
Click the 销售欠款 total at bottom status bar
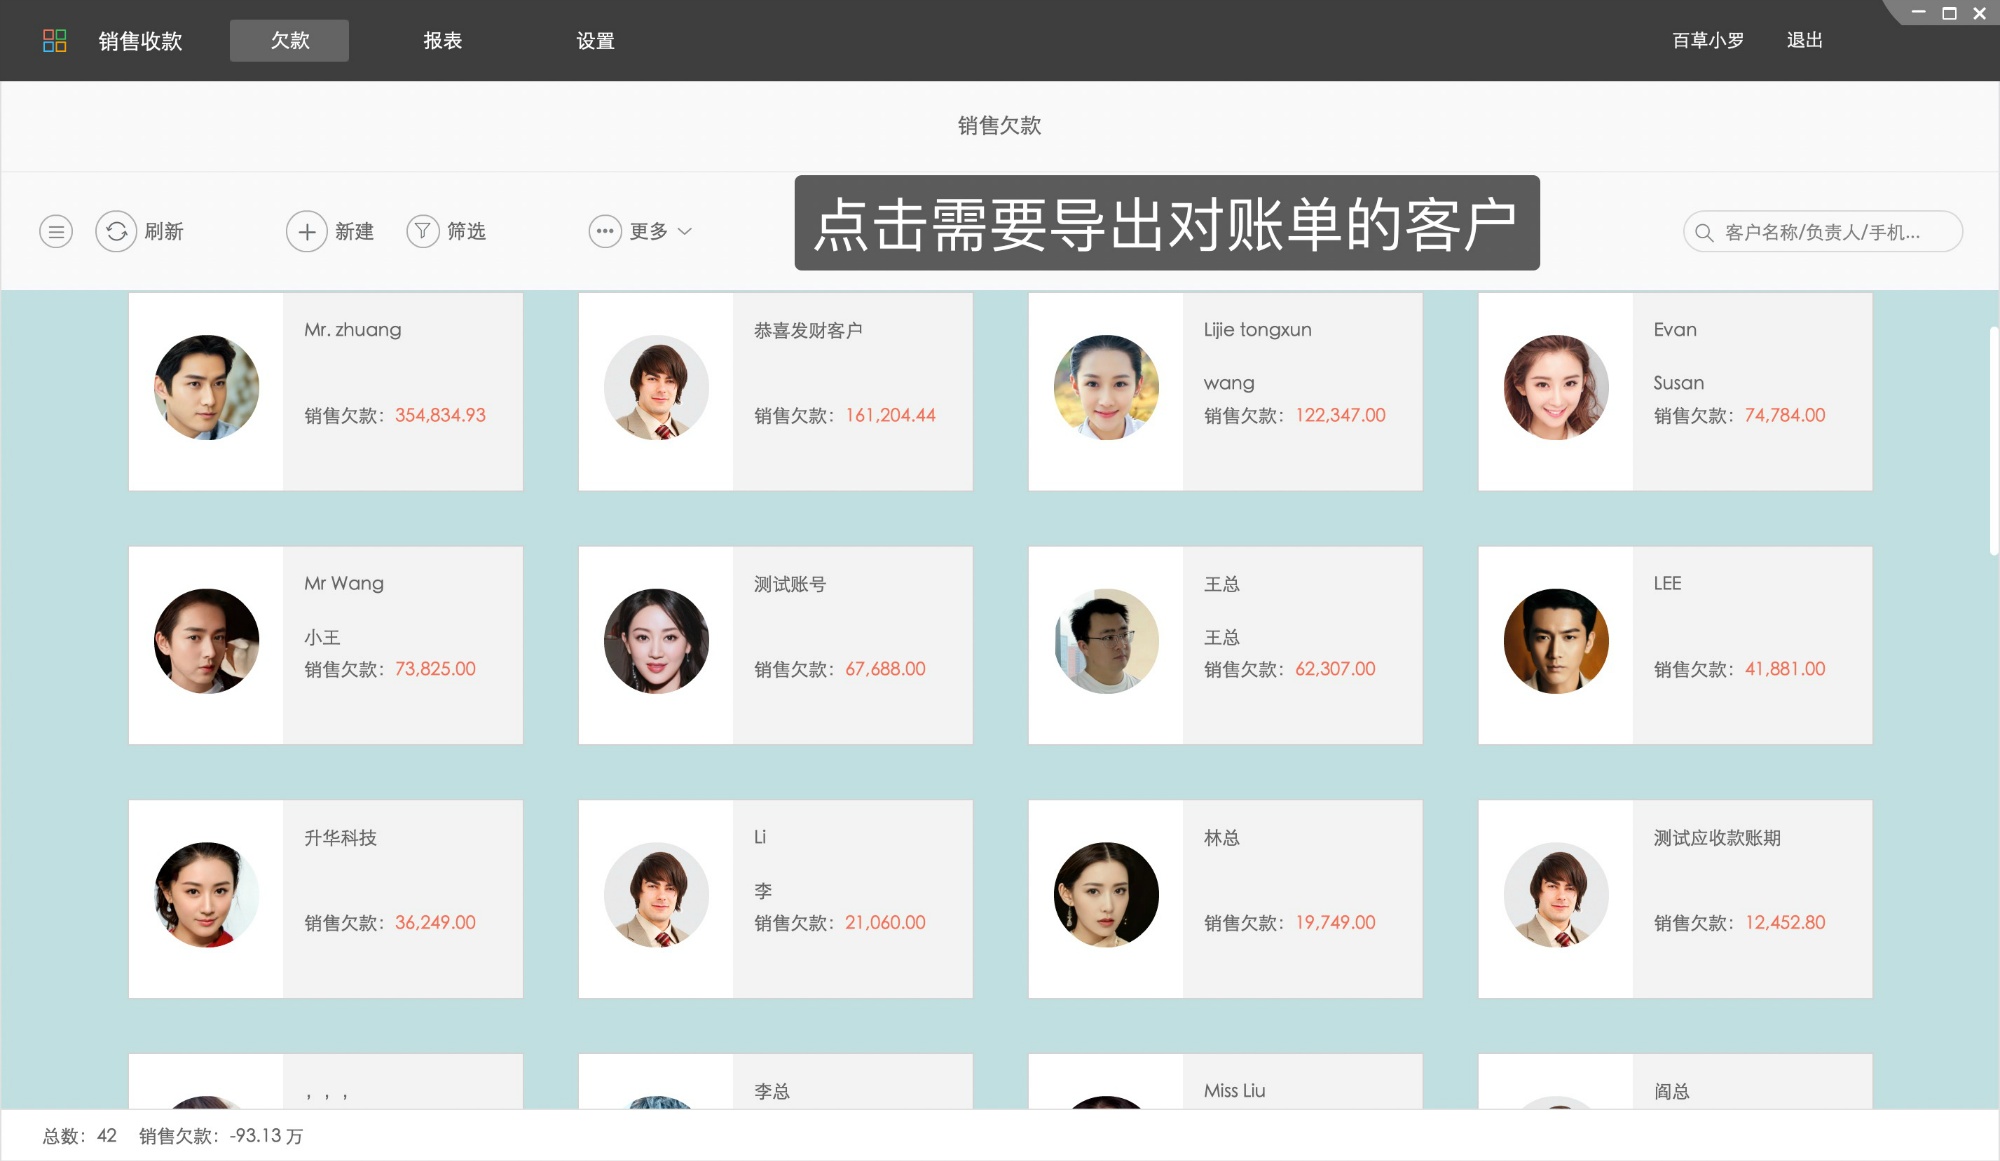(x=218, y=1135)
